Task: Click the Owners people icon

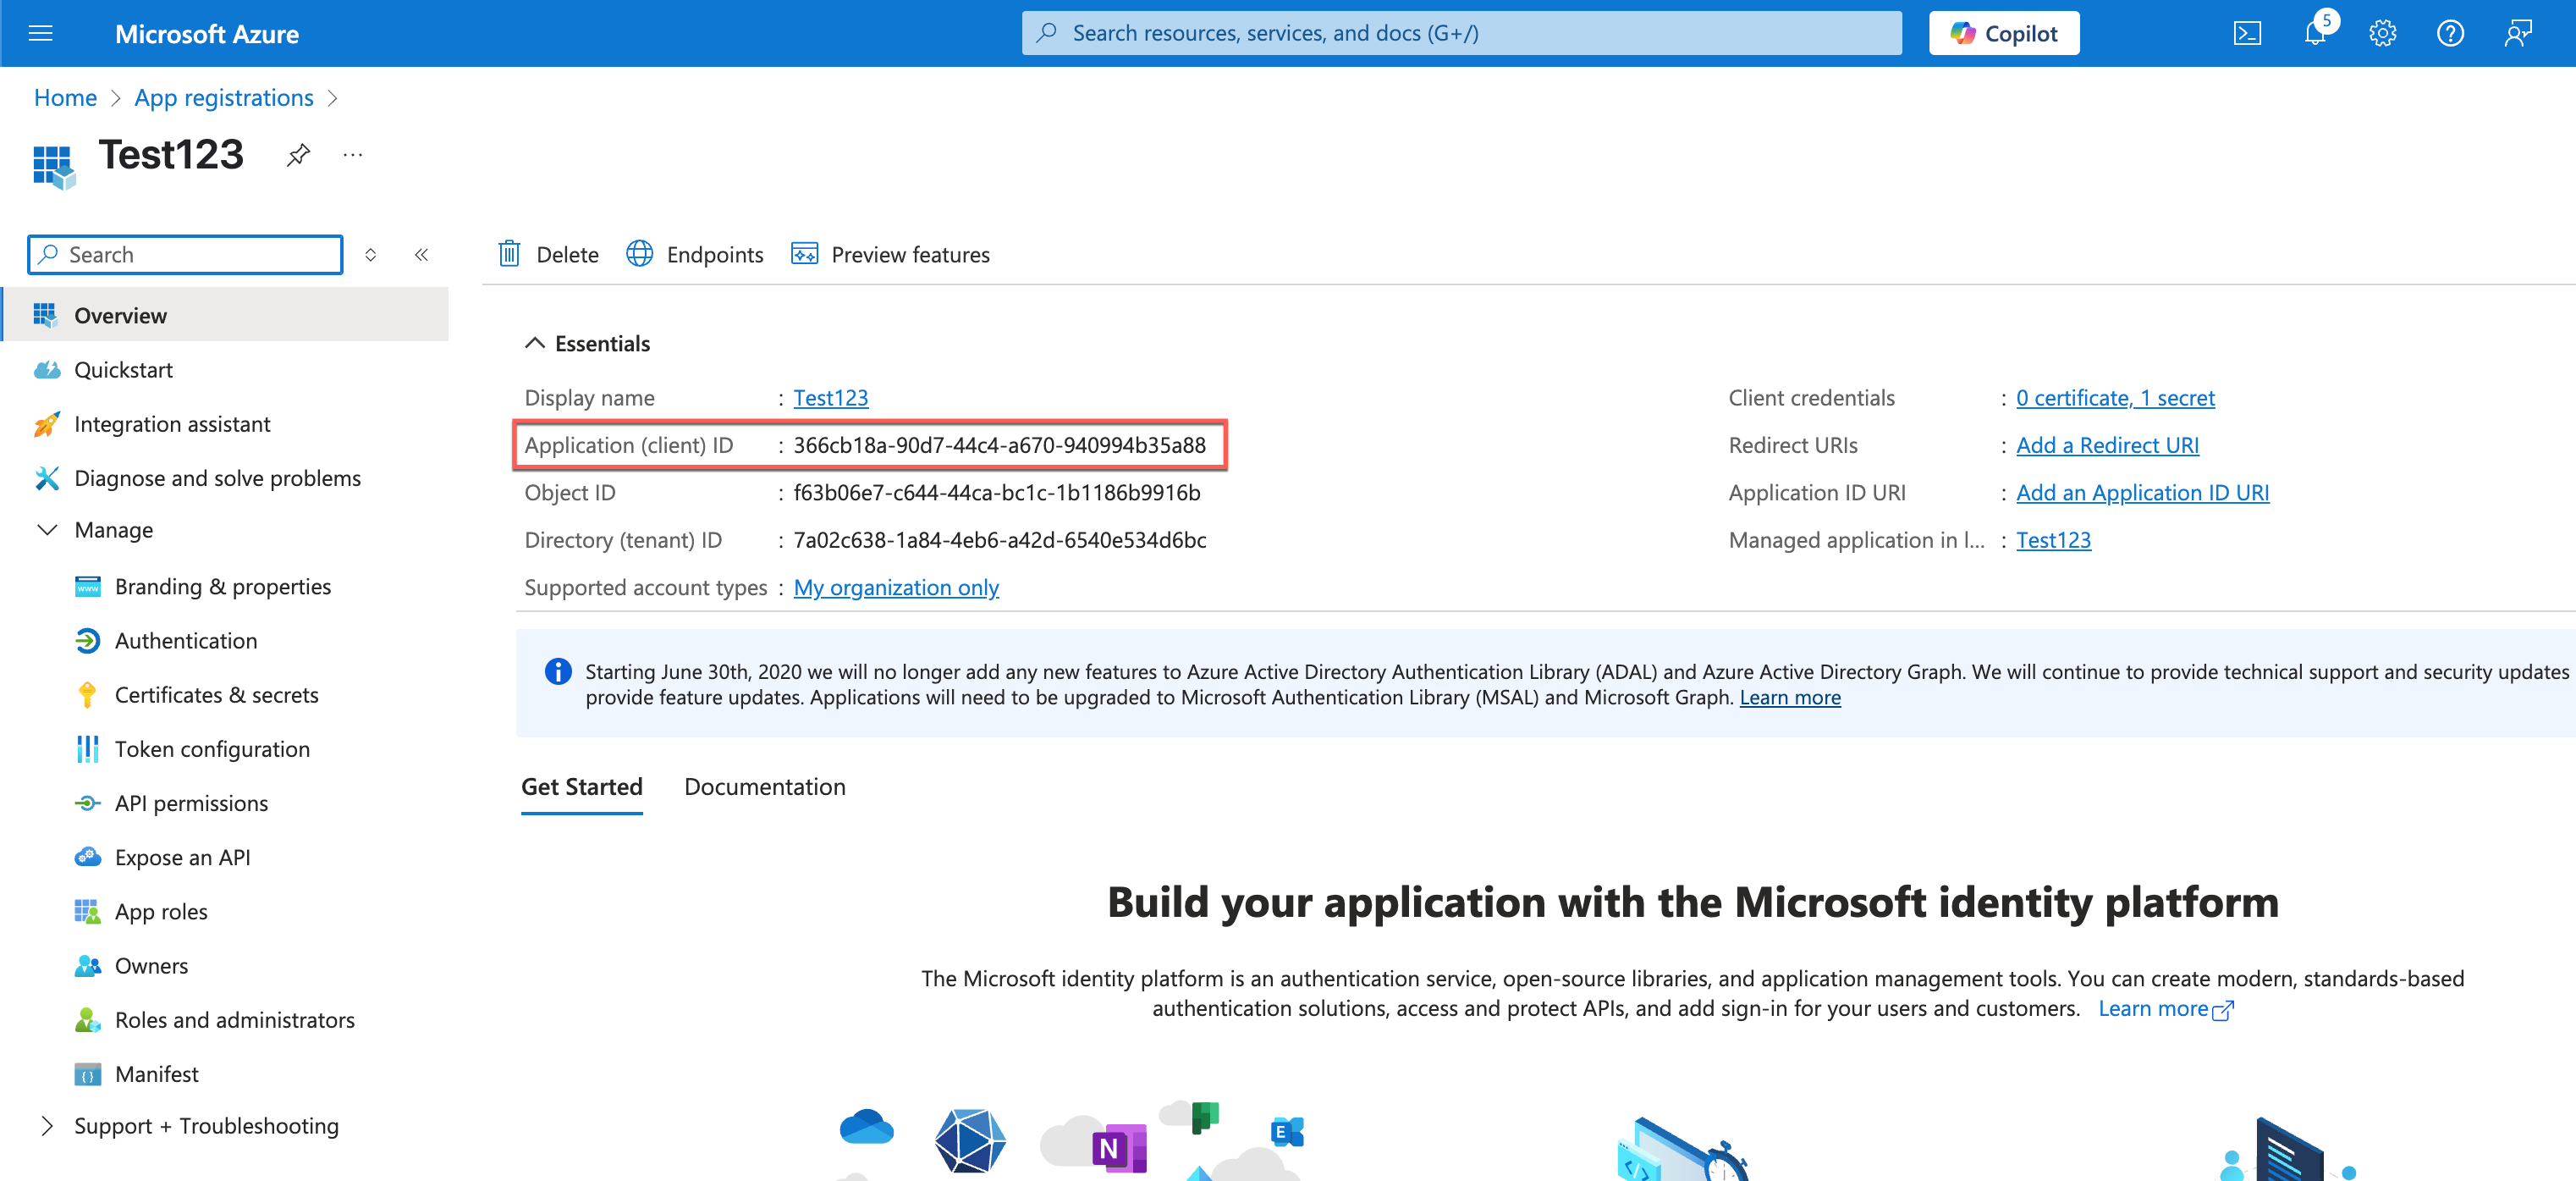Action: (87, 966)
